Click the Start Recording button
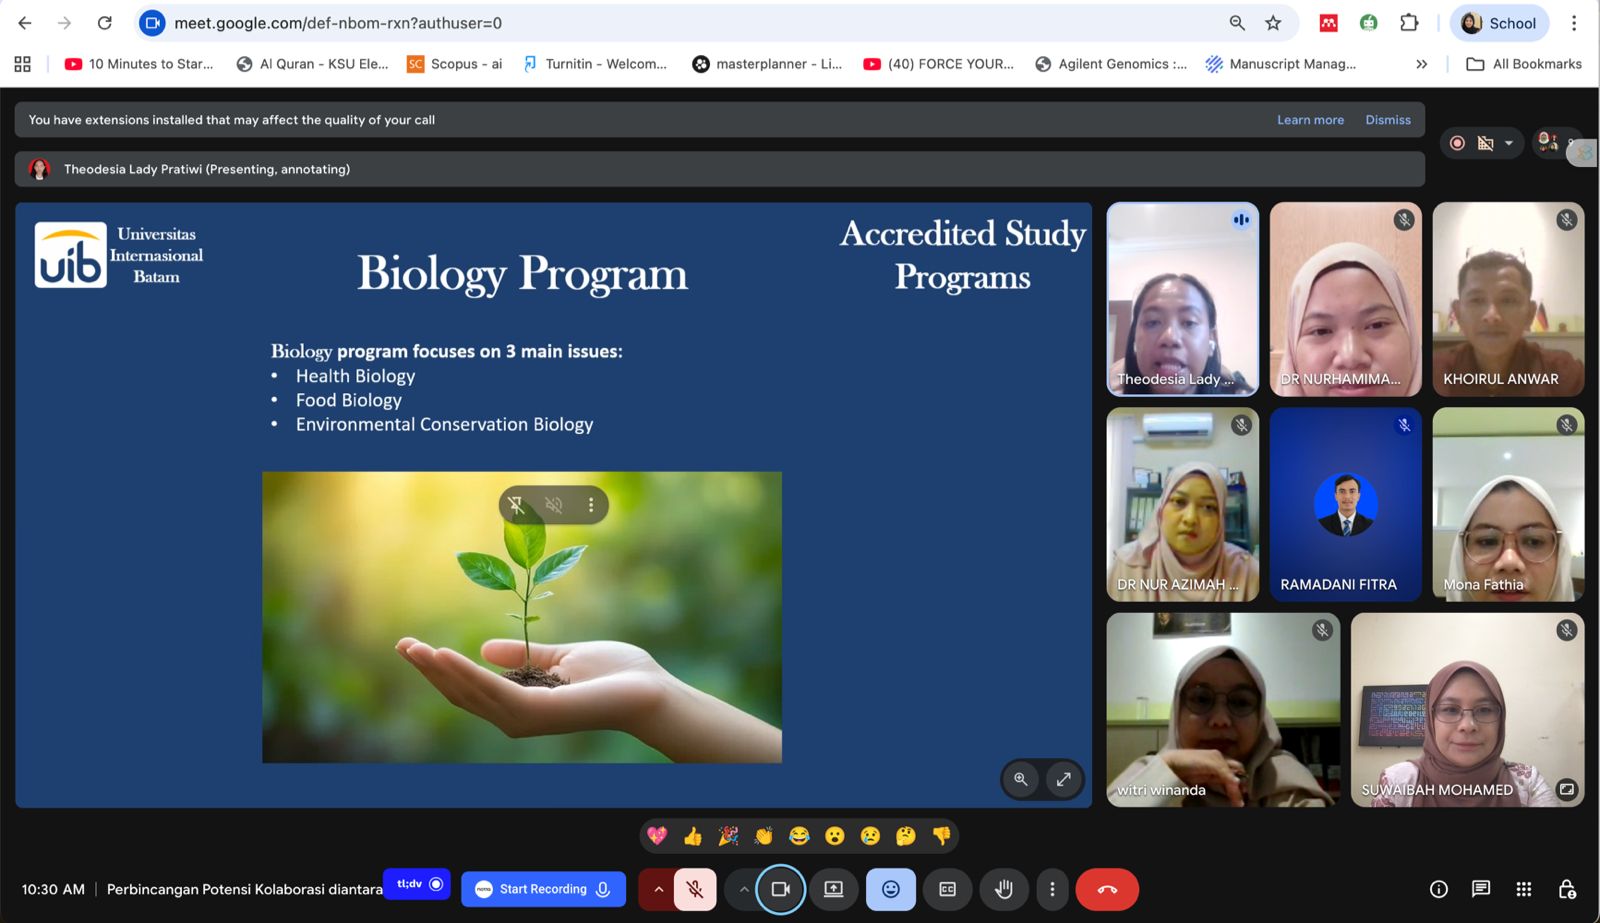1600x923 pixels. point(543,889)
